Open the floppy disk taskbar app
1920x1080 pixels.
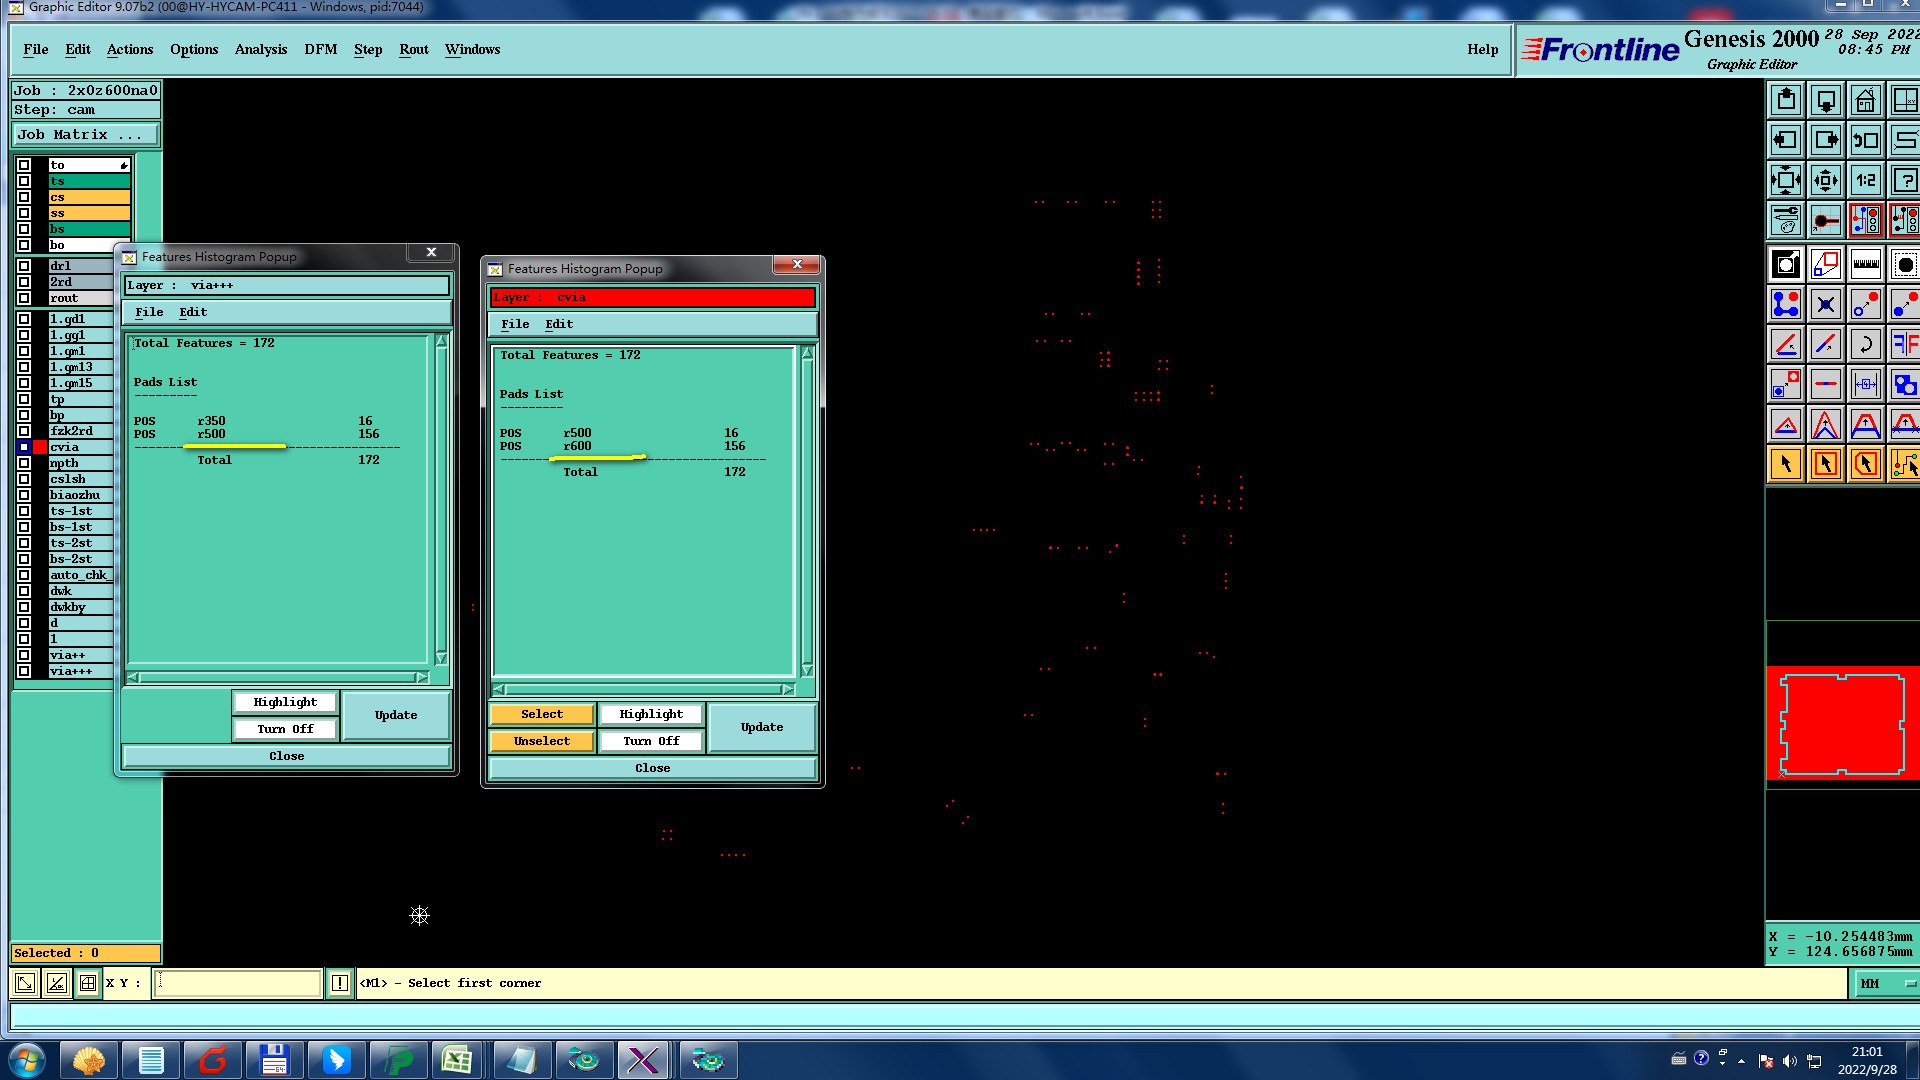[x=274, y=1060]
